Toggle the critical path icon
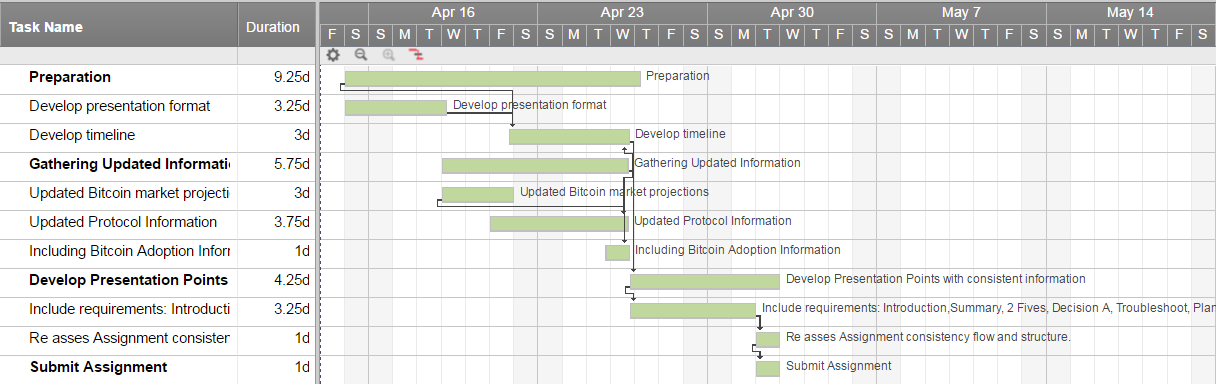This screenshot has width=1216, height=384. (x=416, y=56)
